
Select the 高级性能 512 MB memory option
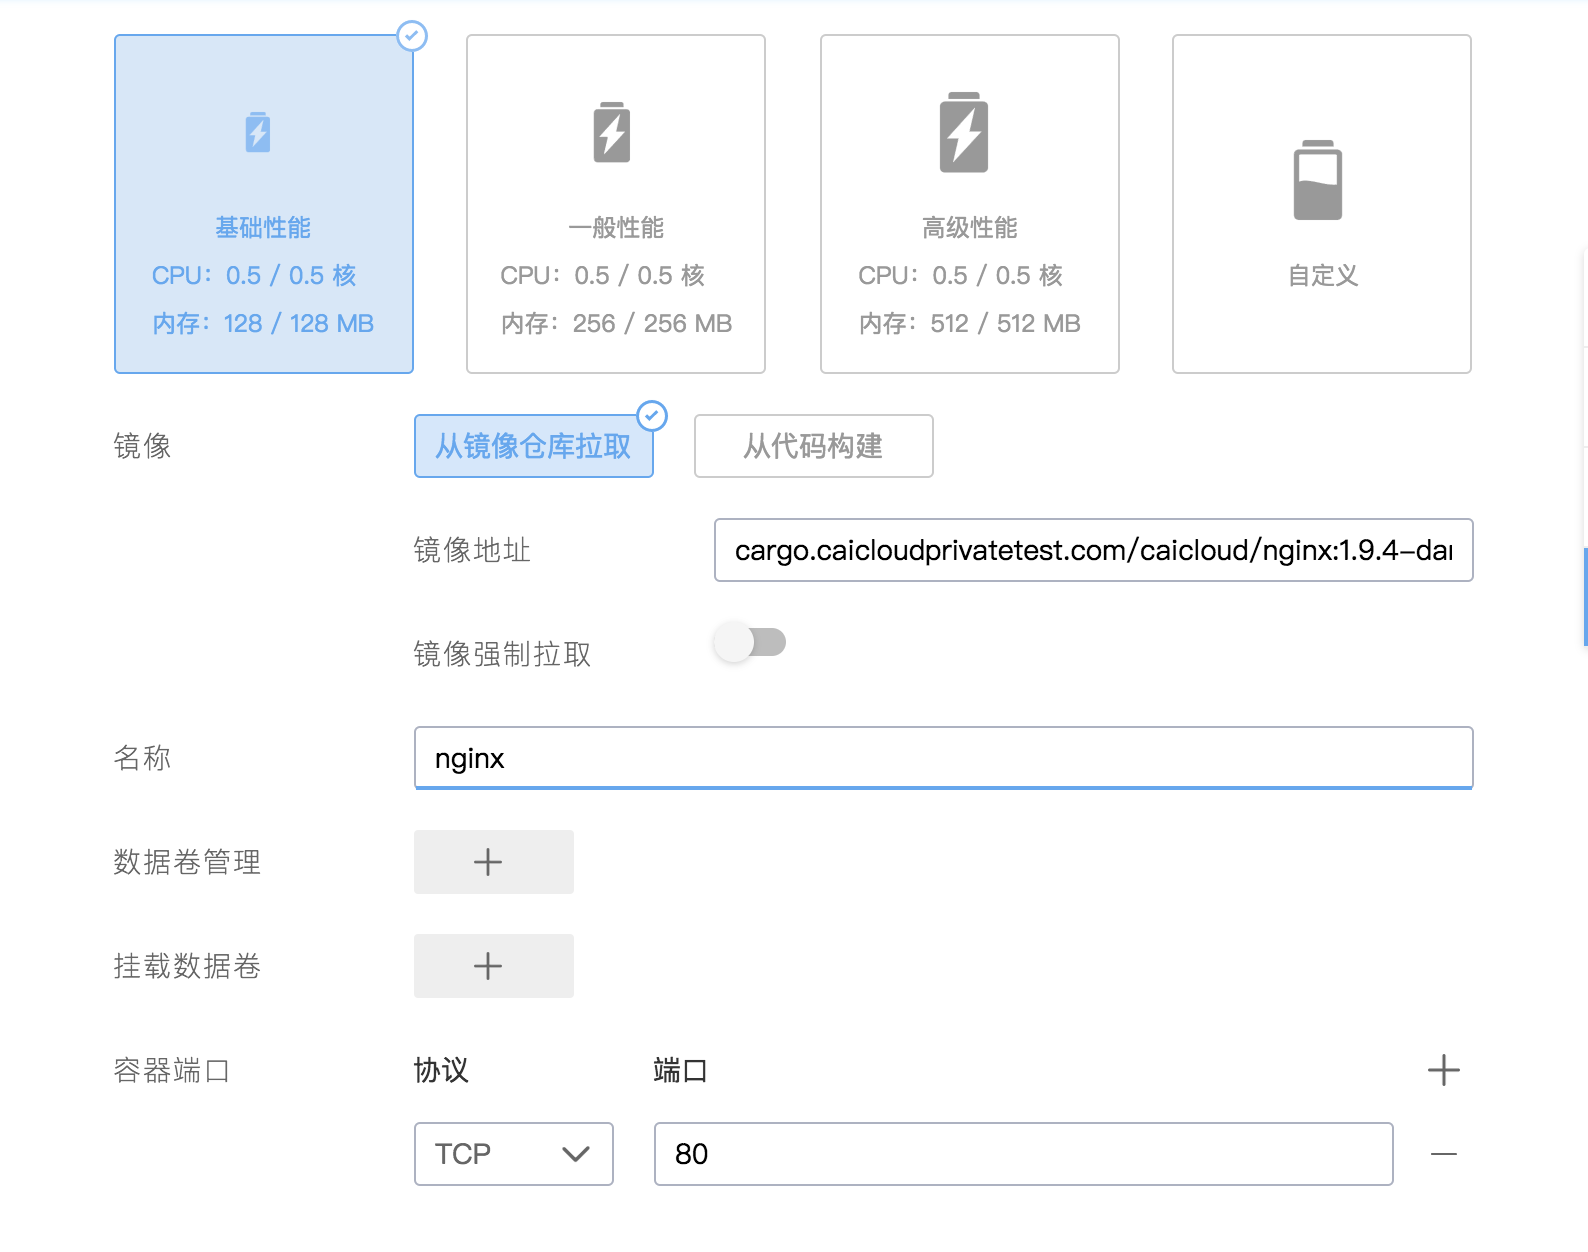click(969, 323)
